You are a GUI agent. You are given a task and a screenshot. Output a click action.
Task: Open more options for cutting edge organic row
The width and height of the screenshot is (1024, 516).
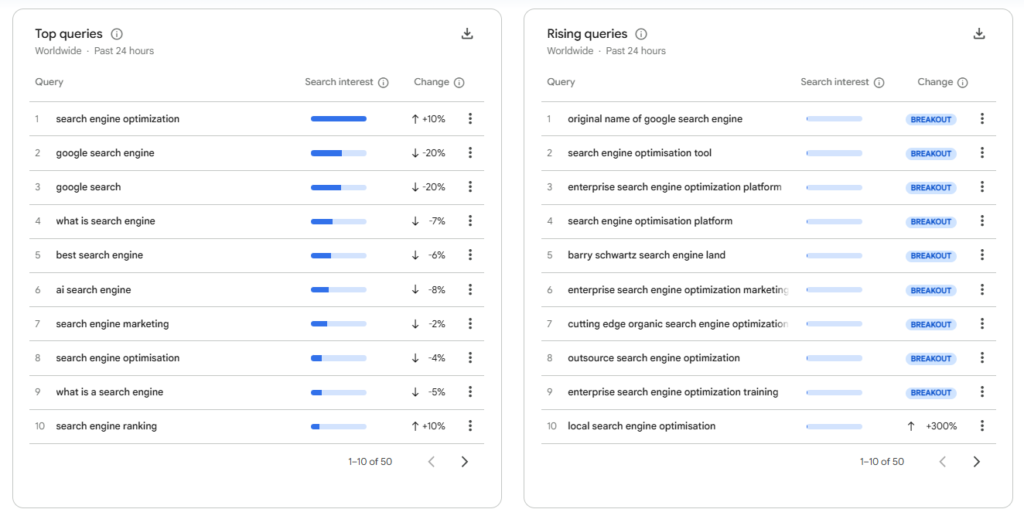click(x=982, y=323)
